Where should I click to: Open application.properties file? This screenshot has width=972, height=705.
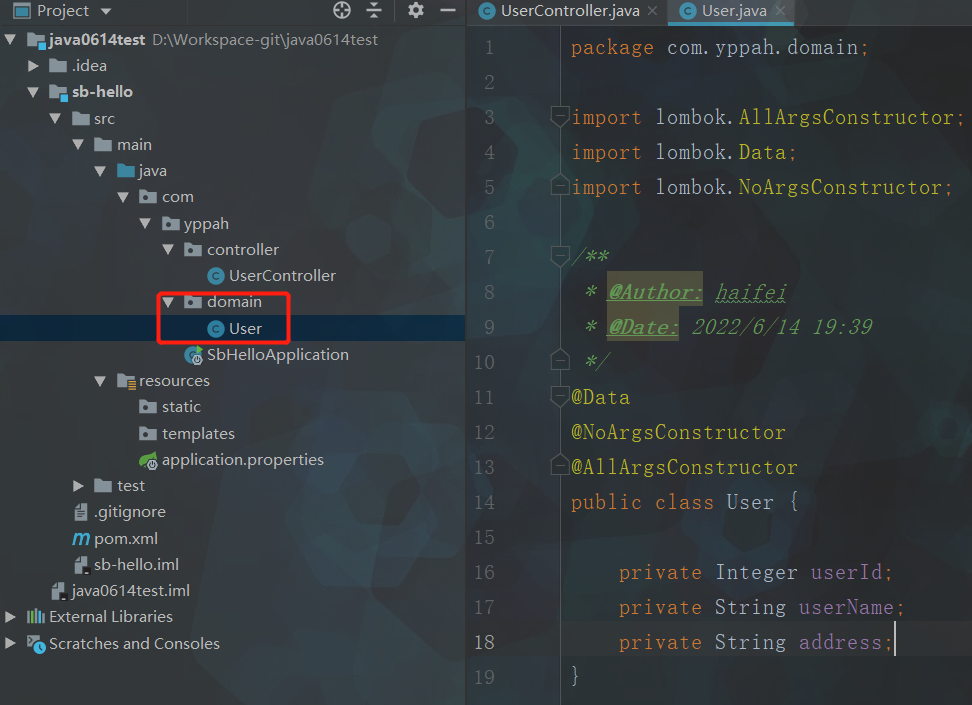tap(242, 460)
